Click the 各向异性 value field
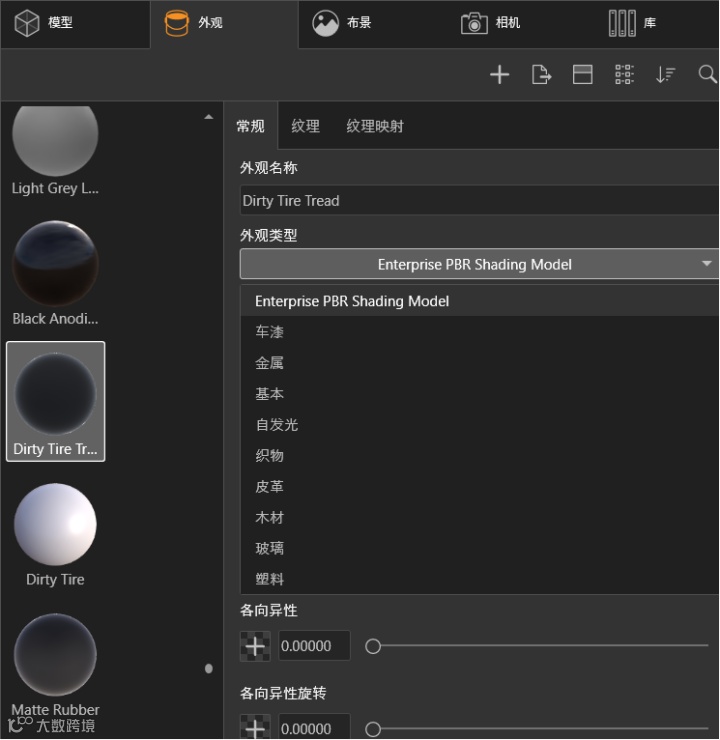Image resolution: width=720 pixels, height=740 pixels. coord(314,646)
